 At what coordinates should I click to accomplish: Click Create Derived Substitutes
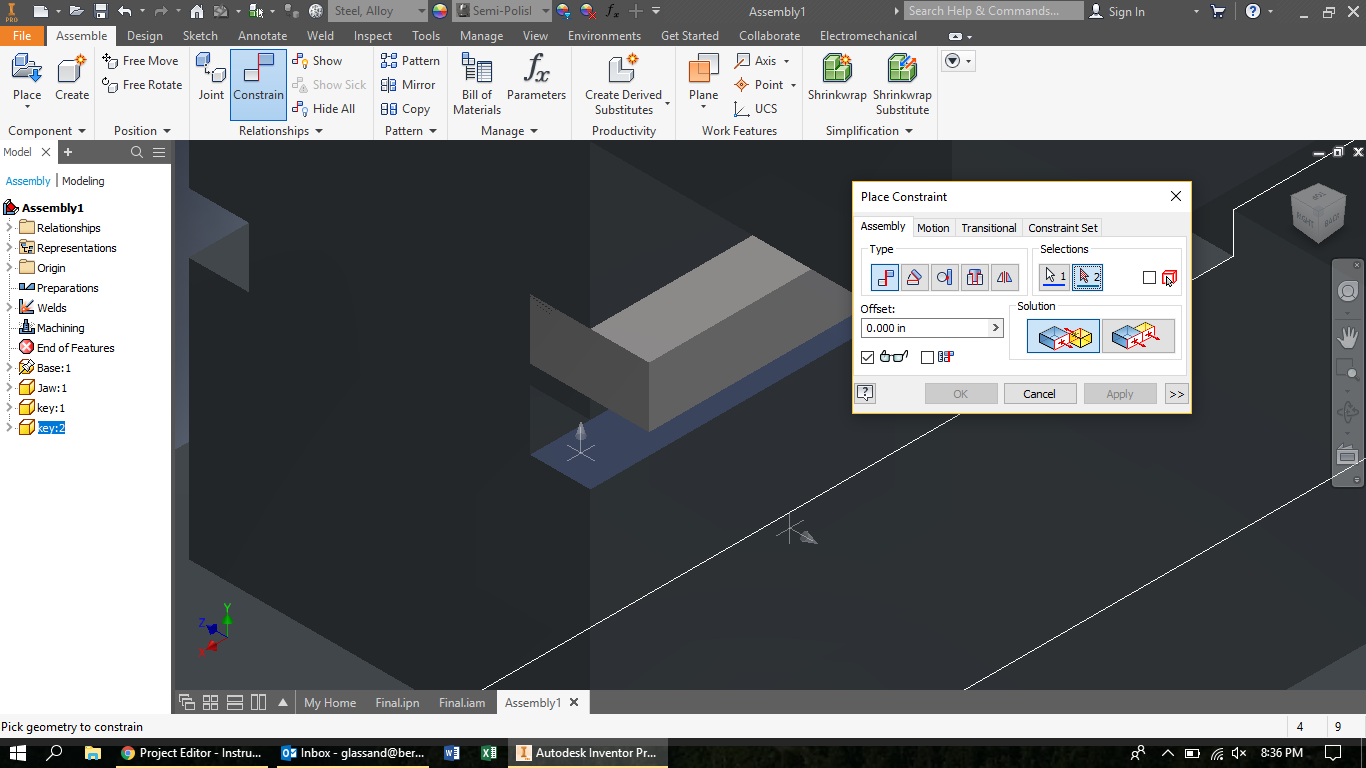point(624,84)
